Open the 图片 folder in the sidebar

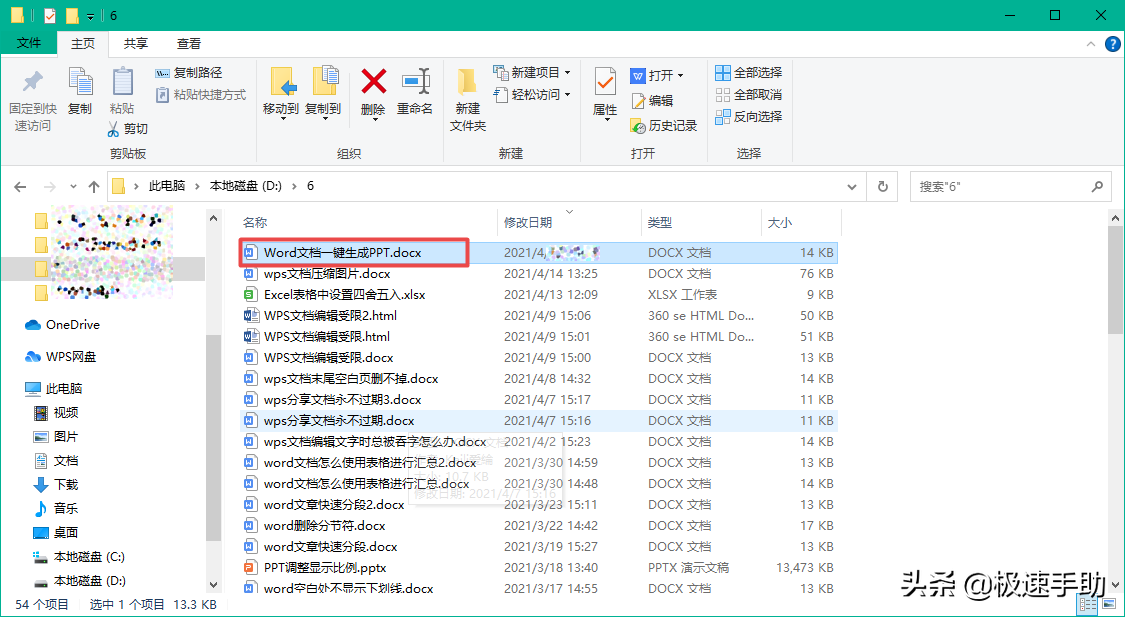[x=57, y=436]
